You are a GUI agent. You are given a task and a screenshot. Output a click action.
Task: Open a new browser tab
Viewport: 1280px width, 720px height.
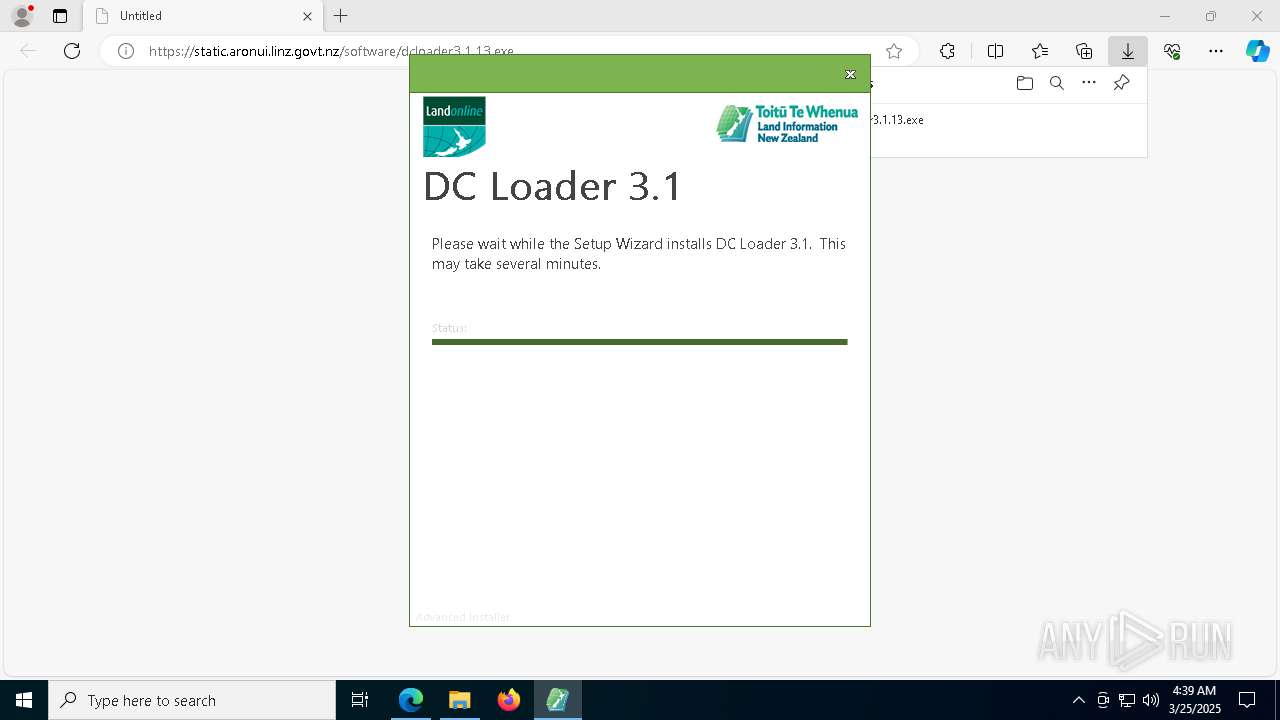click(341, 16)
